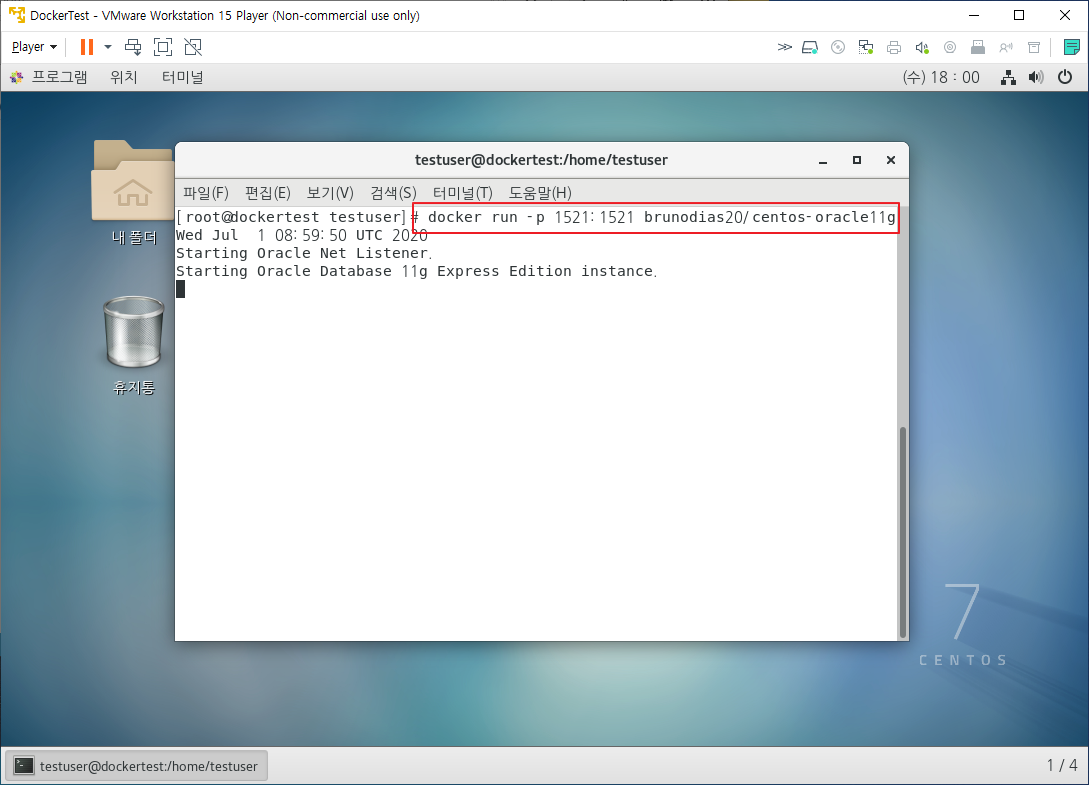Image resolution: width=1089 pixels, height=785 pixels.
Task: Click the [root@dockertest testuser] prompt
Action: tap(290, 217)
